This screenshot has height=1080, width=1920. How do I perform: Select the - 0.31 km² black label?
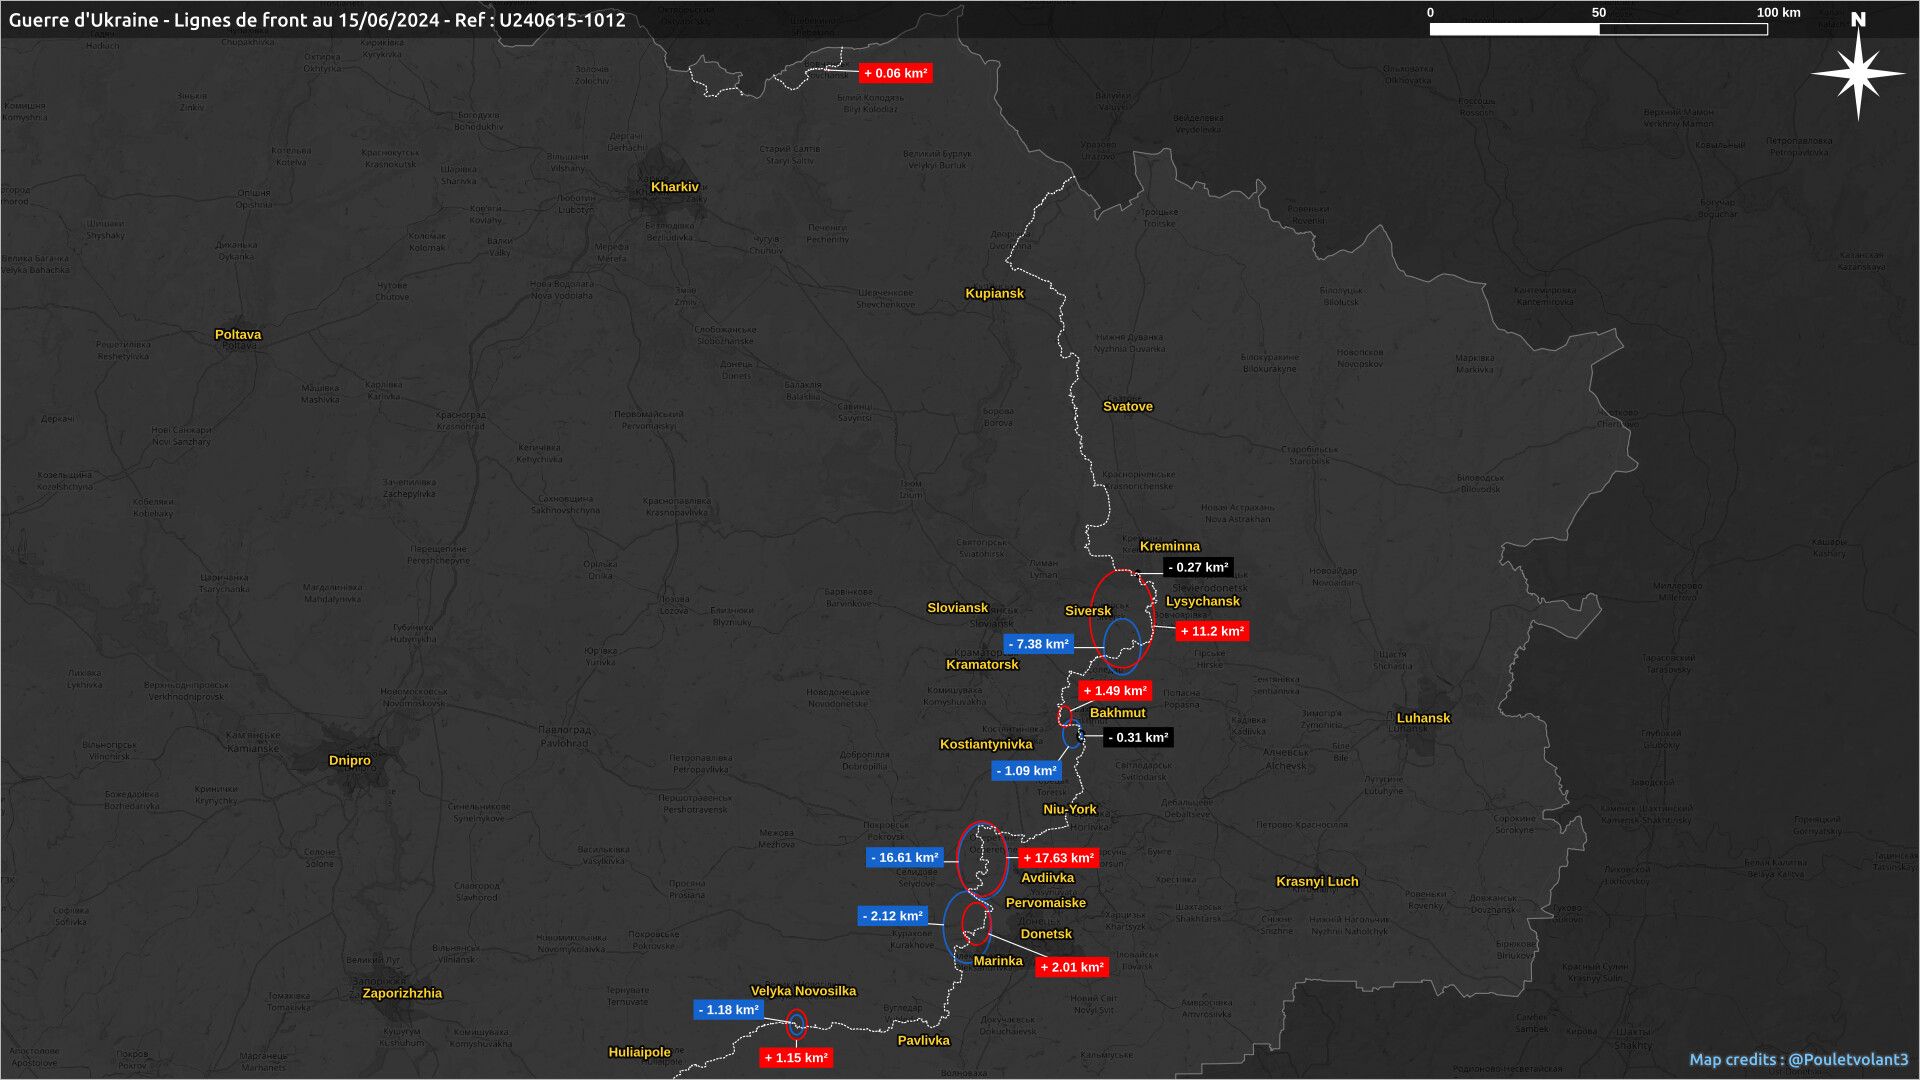tap(1139, 738)
